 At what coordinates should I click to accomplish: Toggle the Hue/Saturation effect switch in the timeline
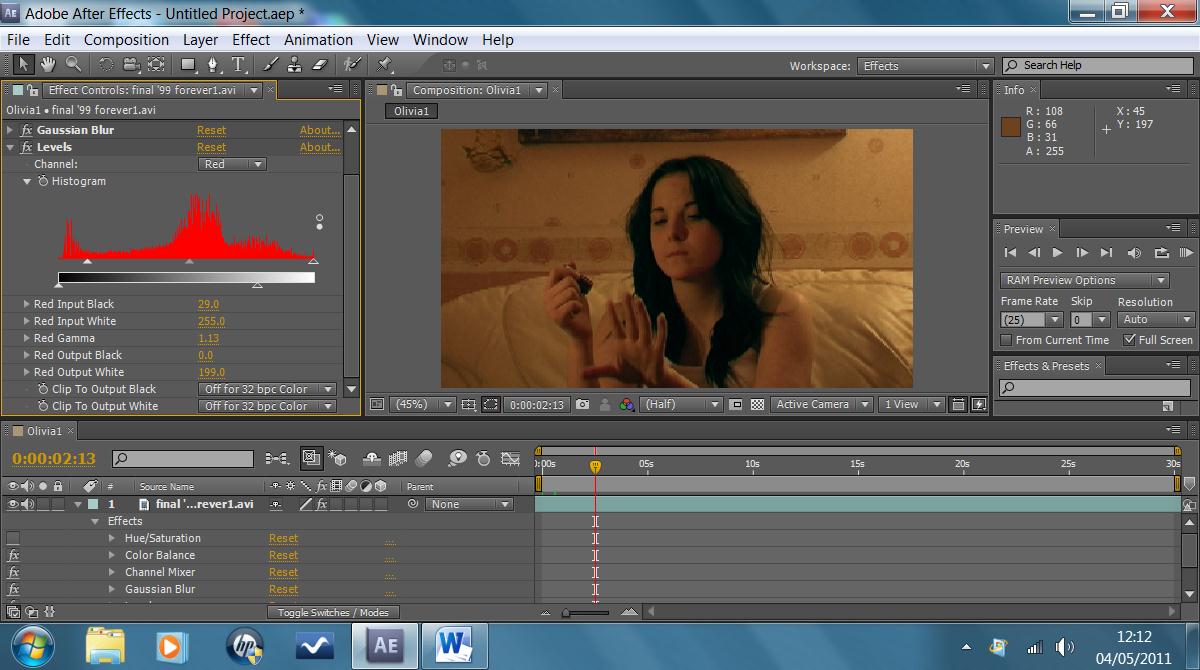click(13, 538)
